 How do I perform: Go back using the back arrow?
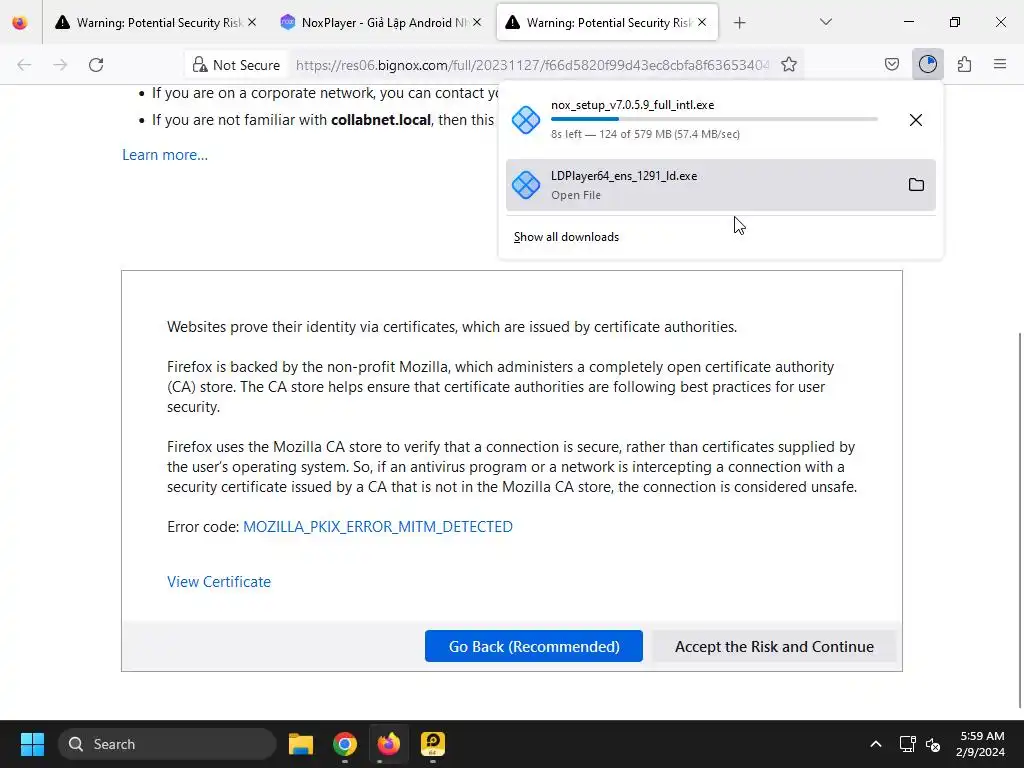[x=24, y=65]
